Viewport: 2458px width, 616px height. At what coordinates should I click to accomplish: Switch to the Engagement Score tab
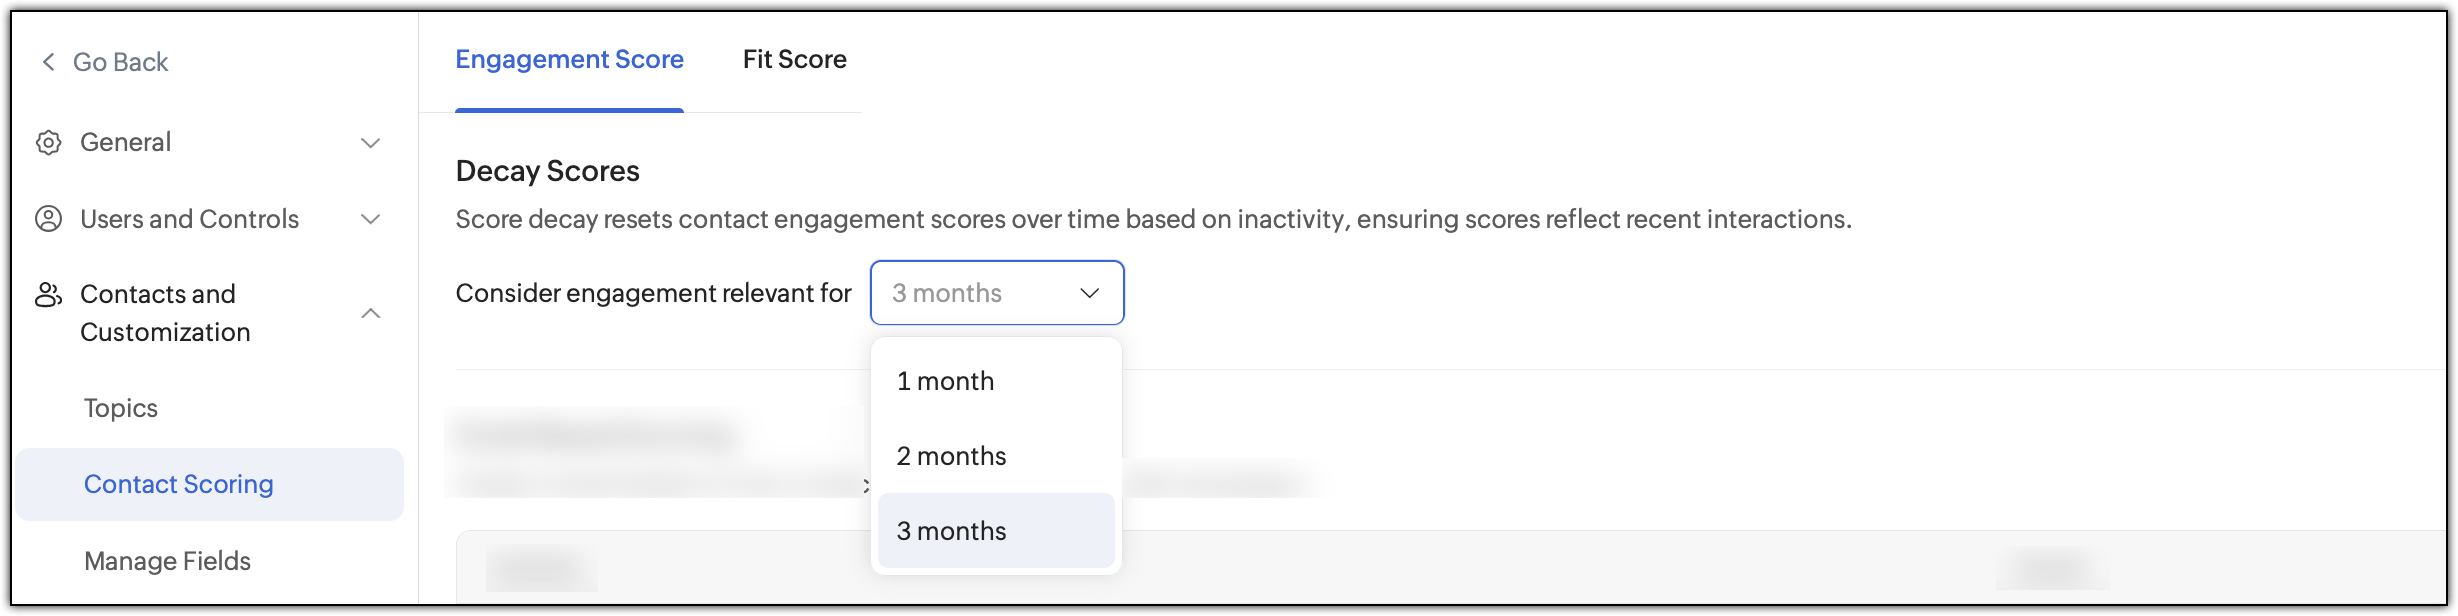(569, 60)
